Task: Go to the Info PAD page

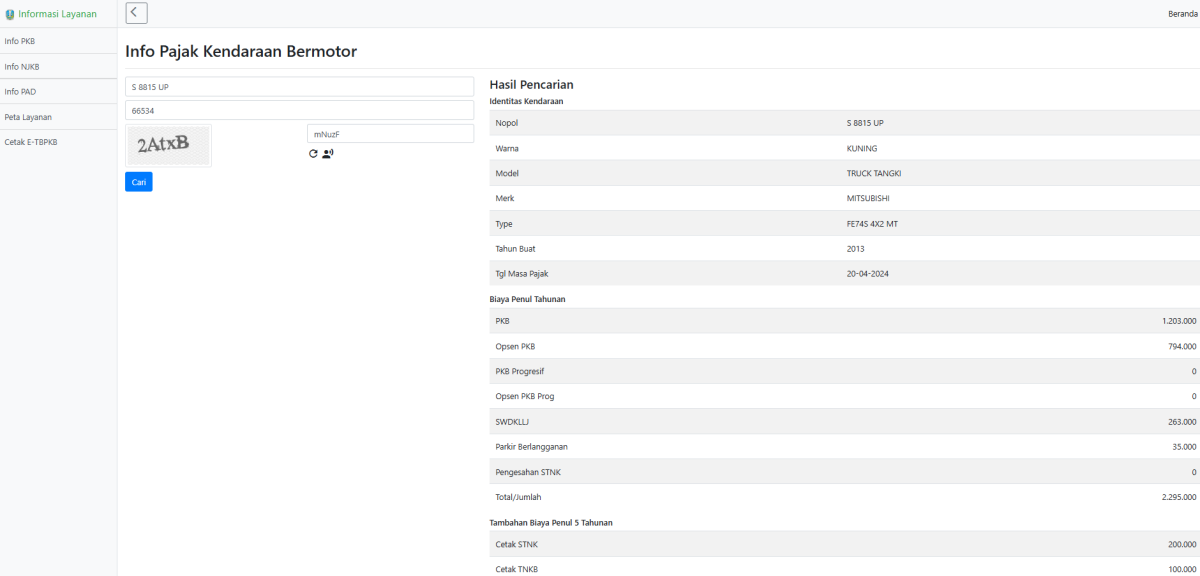Action: point(20,92)
